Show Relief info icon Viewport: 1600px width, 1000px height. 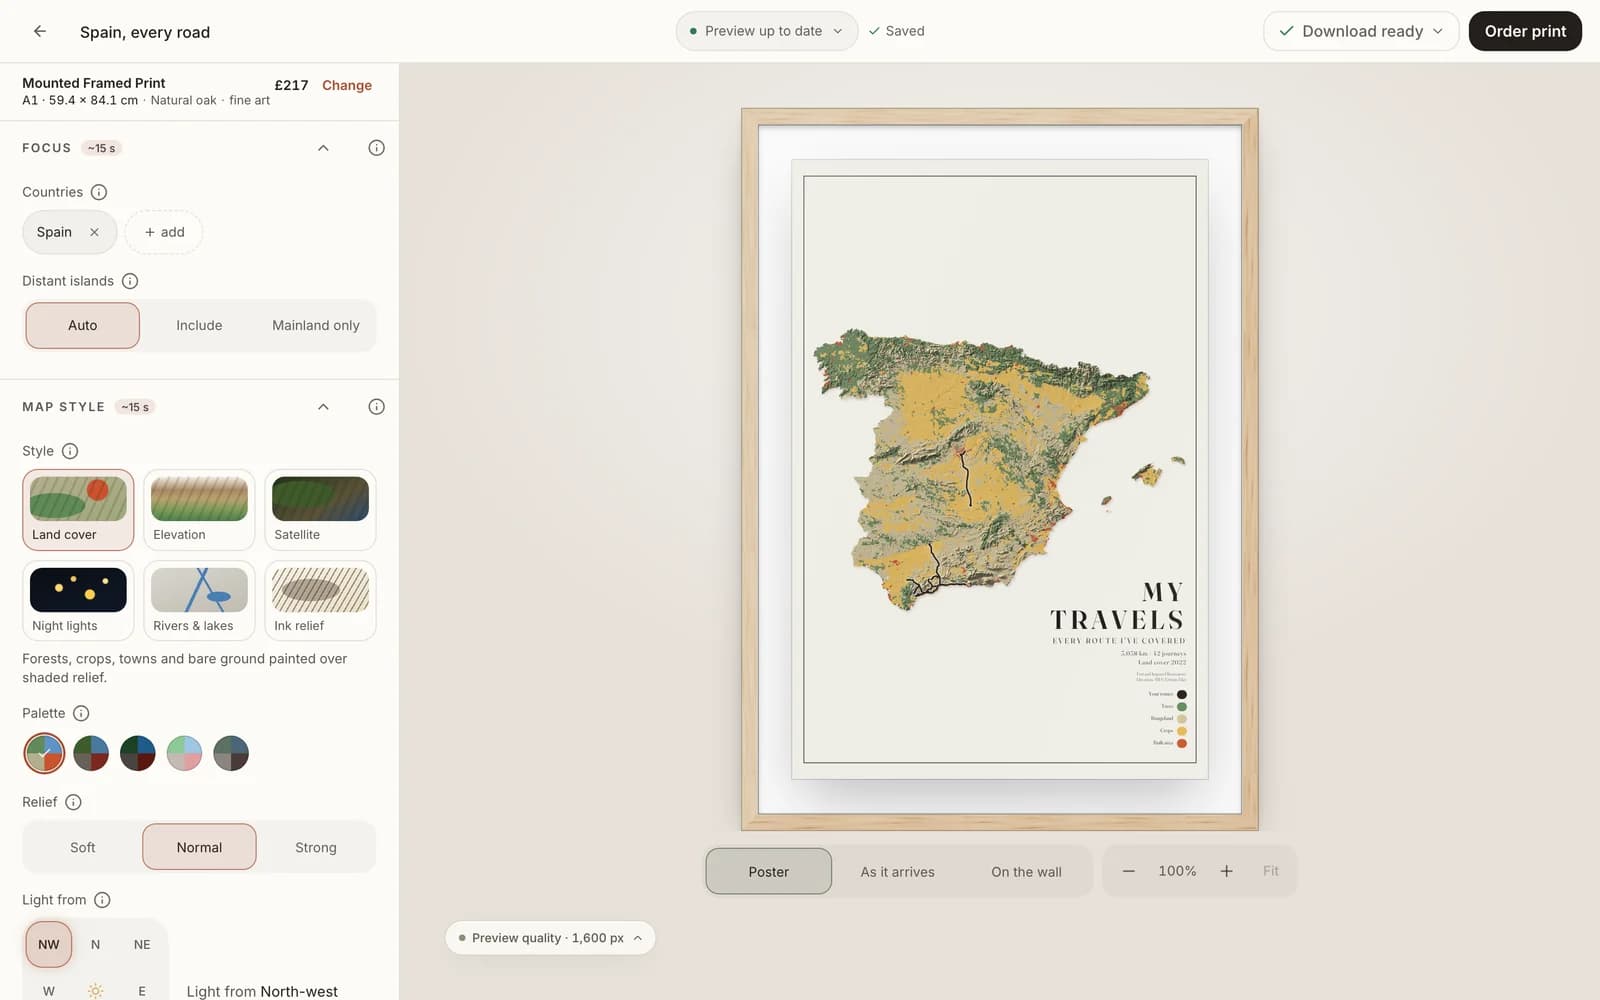click(73, 802)
